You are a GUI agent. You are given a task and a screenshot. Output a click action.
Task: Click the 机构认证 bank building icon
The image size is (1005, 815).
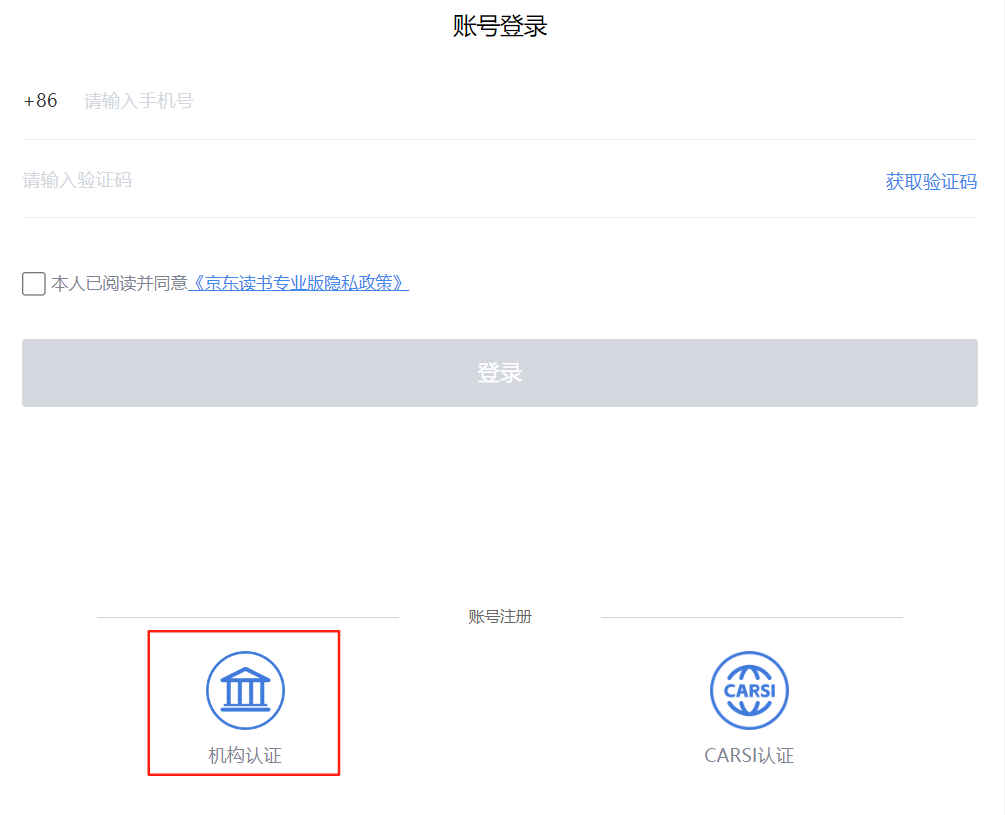[245, 690]
